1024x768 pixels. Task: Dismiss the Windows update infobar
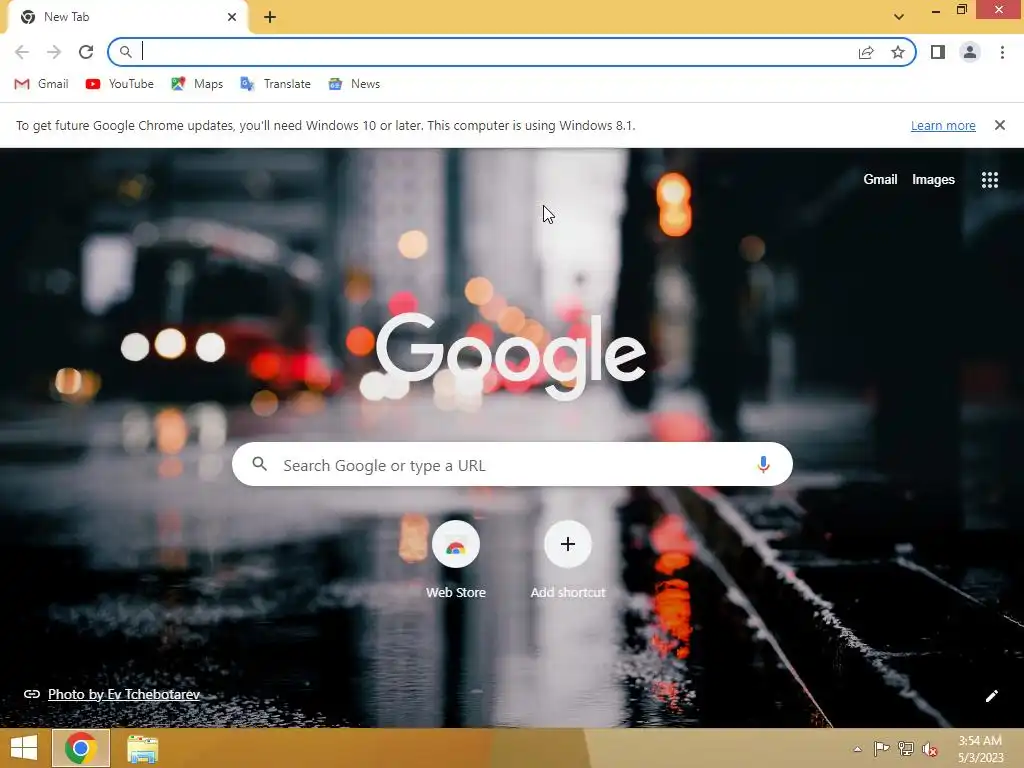coord(999,125)
